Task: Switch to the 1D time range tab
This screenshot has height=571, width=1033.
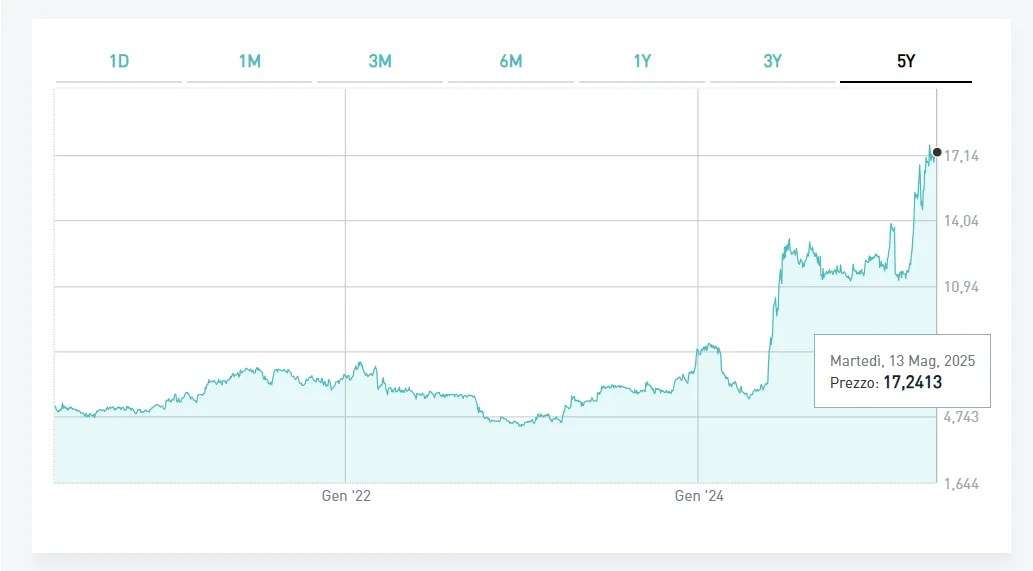Action: pos(119,61)
